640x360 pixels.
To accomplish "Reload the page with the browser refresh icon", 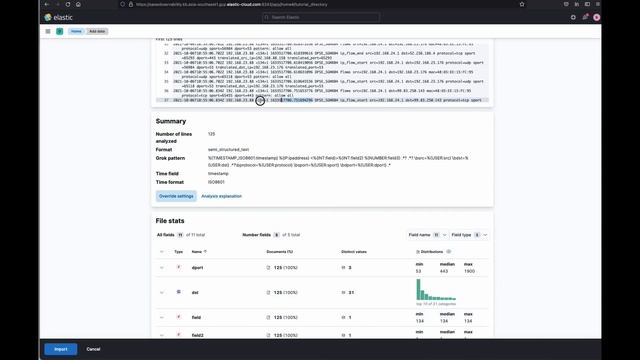I will [x=68, y=4].
